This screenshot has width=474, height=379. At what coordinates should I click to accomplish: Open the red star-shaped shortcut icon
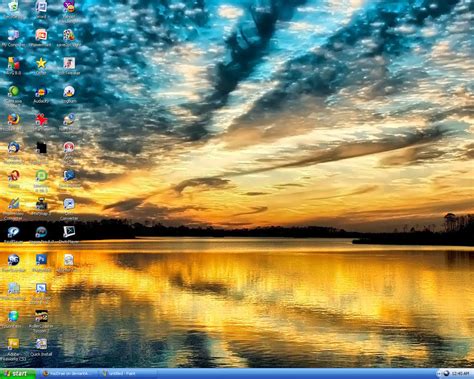[x=41, y=119]
